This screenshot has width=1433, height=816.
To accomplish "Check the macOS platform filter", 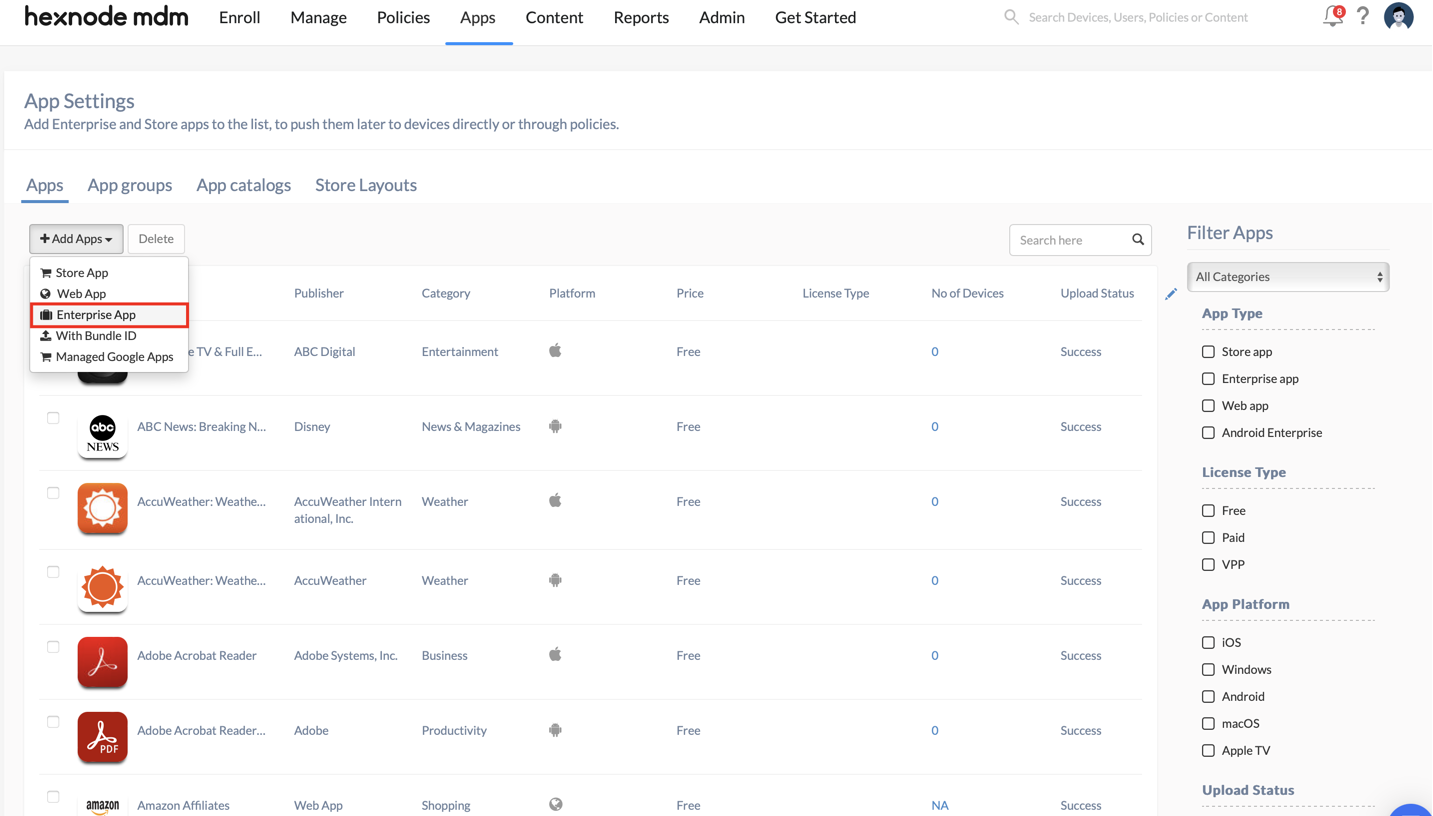I will click(x=1208, y=724).
